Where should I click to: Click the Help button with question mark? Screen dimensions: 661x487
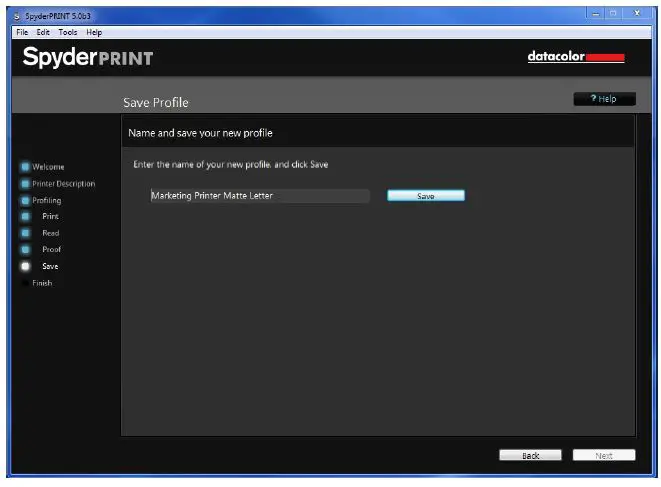(x=604, y=99)
